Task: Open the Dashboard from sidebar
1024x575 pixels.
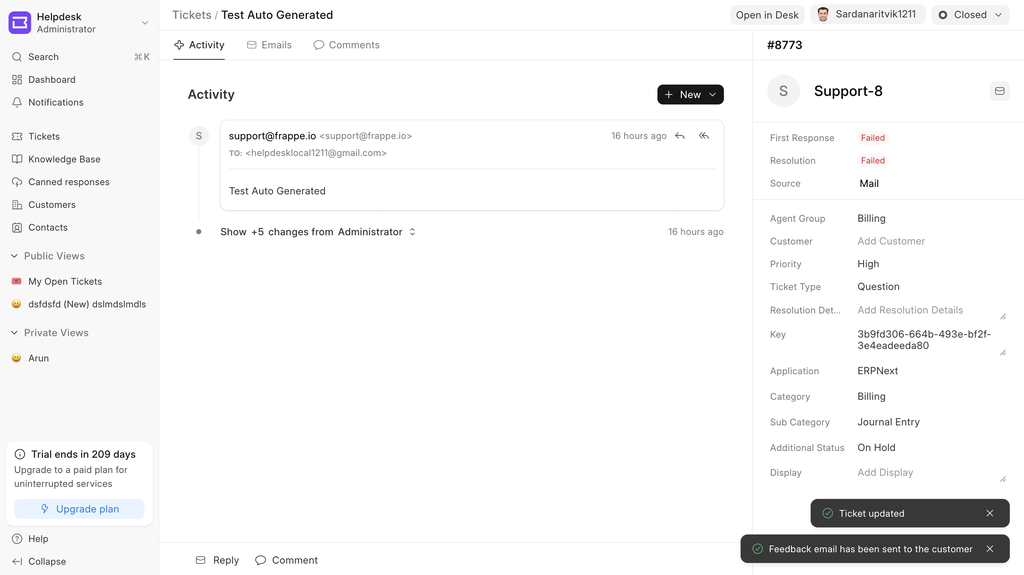Action: [51, 80]
